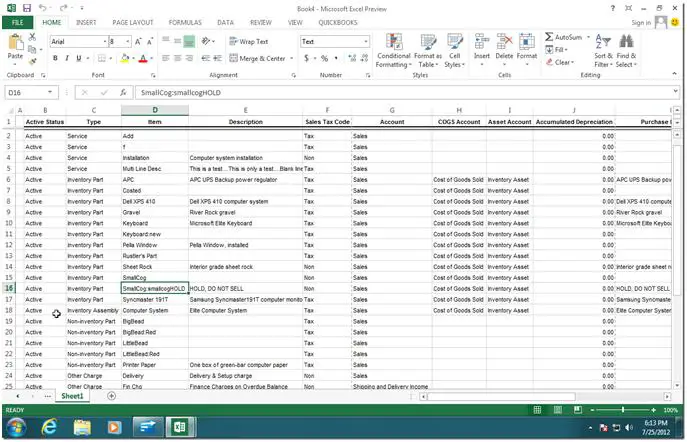Click the zoom slider in status bar

tap(623, 410)
